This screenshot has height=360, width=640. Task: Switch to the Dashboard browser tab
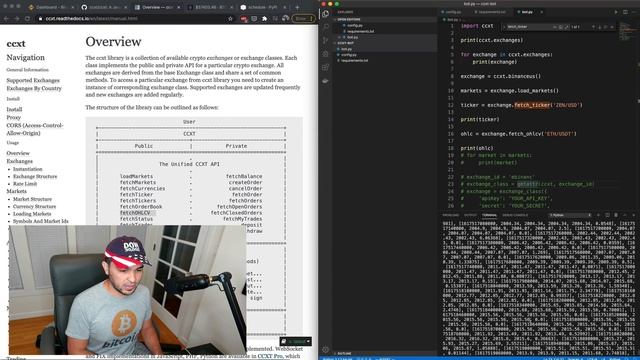(51, 7)
